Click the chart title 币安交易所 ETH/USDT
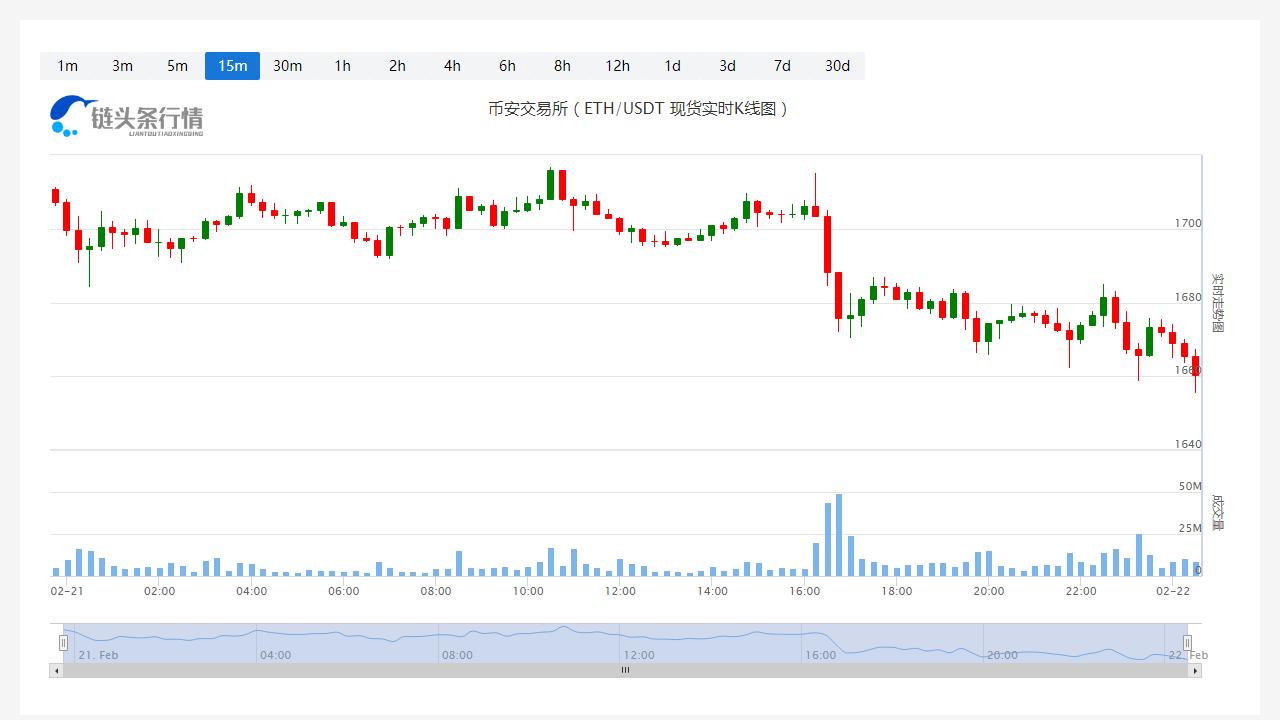1280x720 pixels. pos(638,109)
